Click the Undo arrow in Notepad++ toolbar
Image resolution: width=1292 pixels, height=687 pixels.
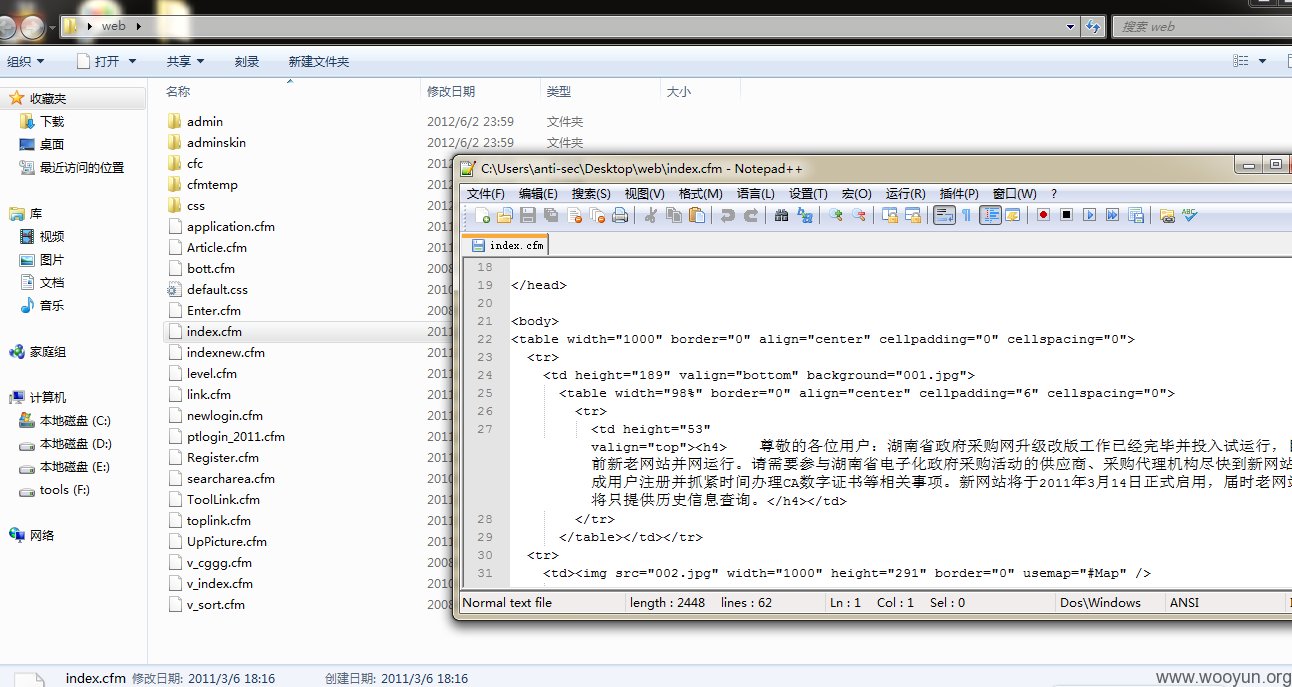pyautogui.click(x=728, y=215)
